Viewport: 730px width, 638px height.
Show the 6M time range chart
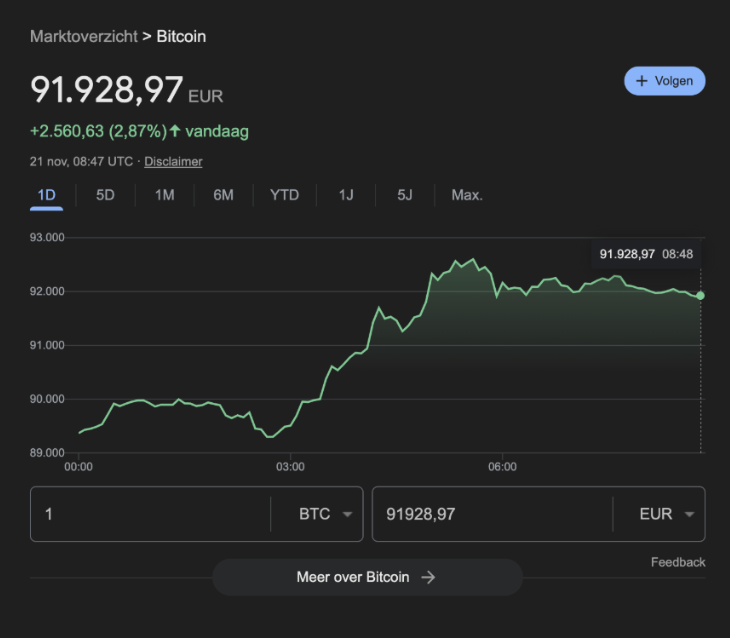(x=223, y=195)
